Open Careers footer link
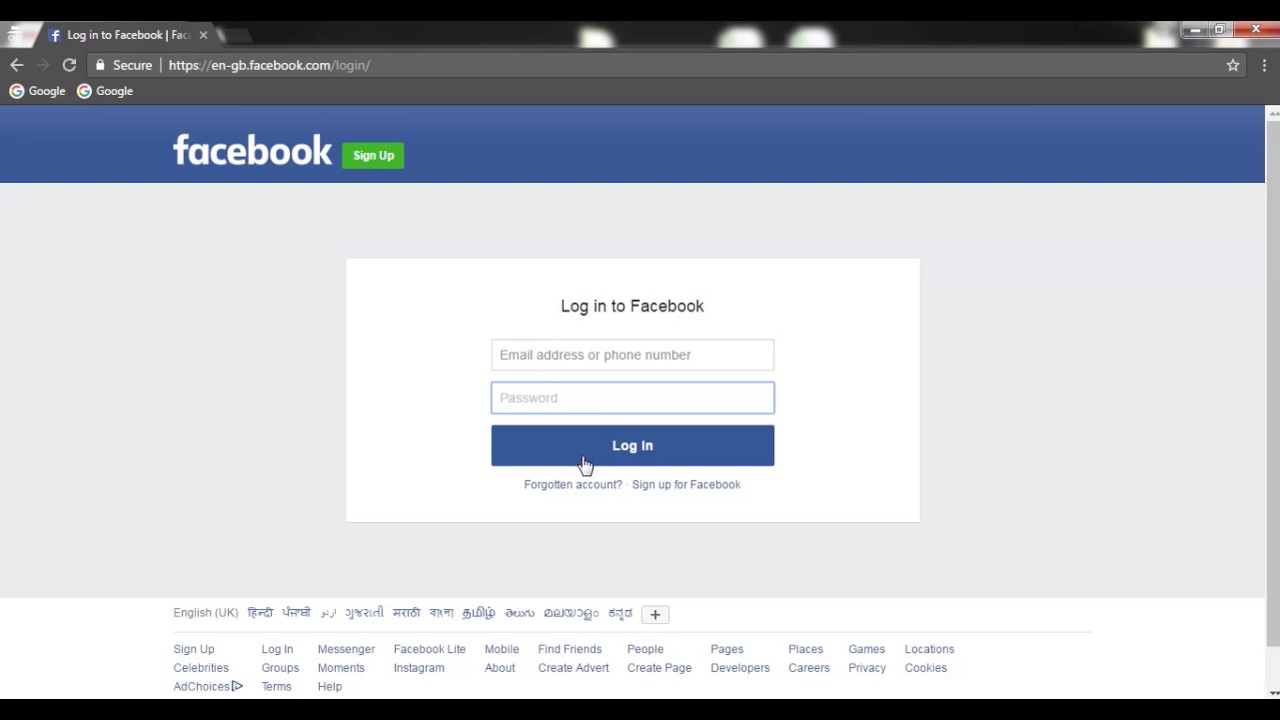This screenshot has height=720, width=1280. pos(809,668)
